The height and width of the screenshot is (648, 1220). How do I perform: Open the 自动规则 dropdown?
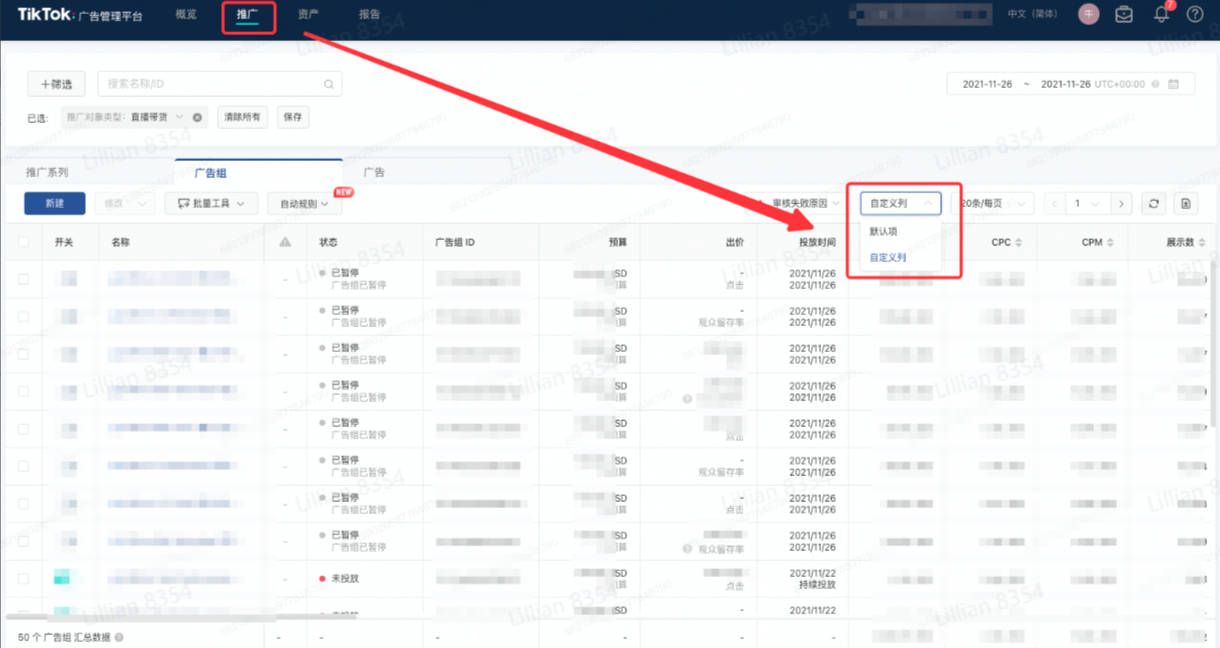[304, 204]
